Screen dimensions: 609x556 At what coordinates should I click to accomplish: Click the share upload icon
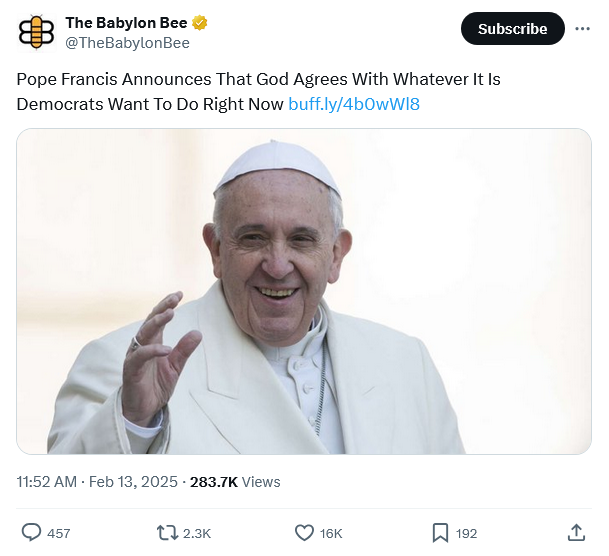pos(576,533)
